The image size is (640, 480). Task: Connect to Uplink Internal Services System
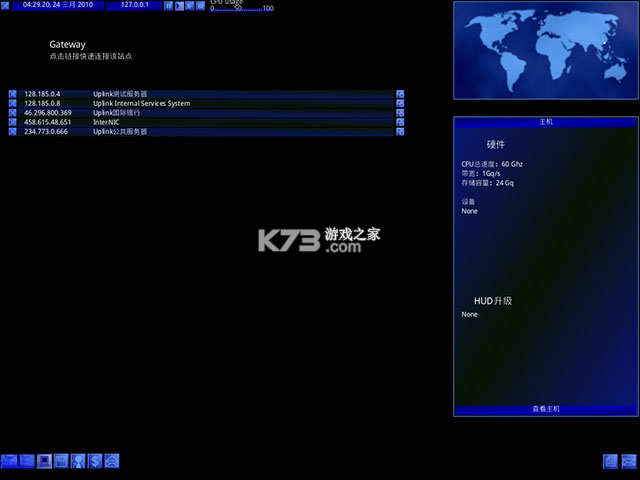[206, 103]
